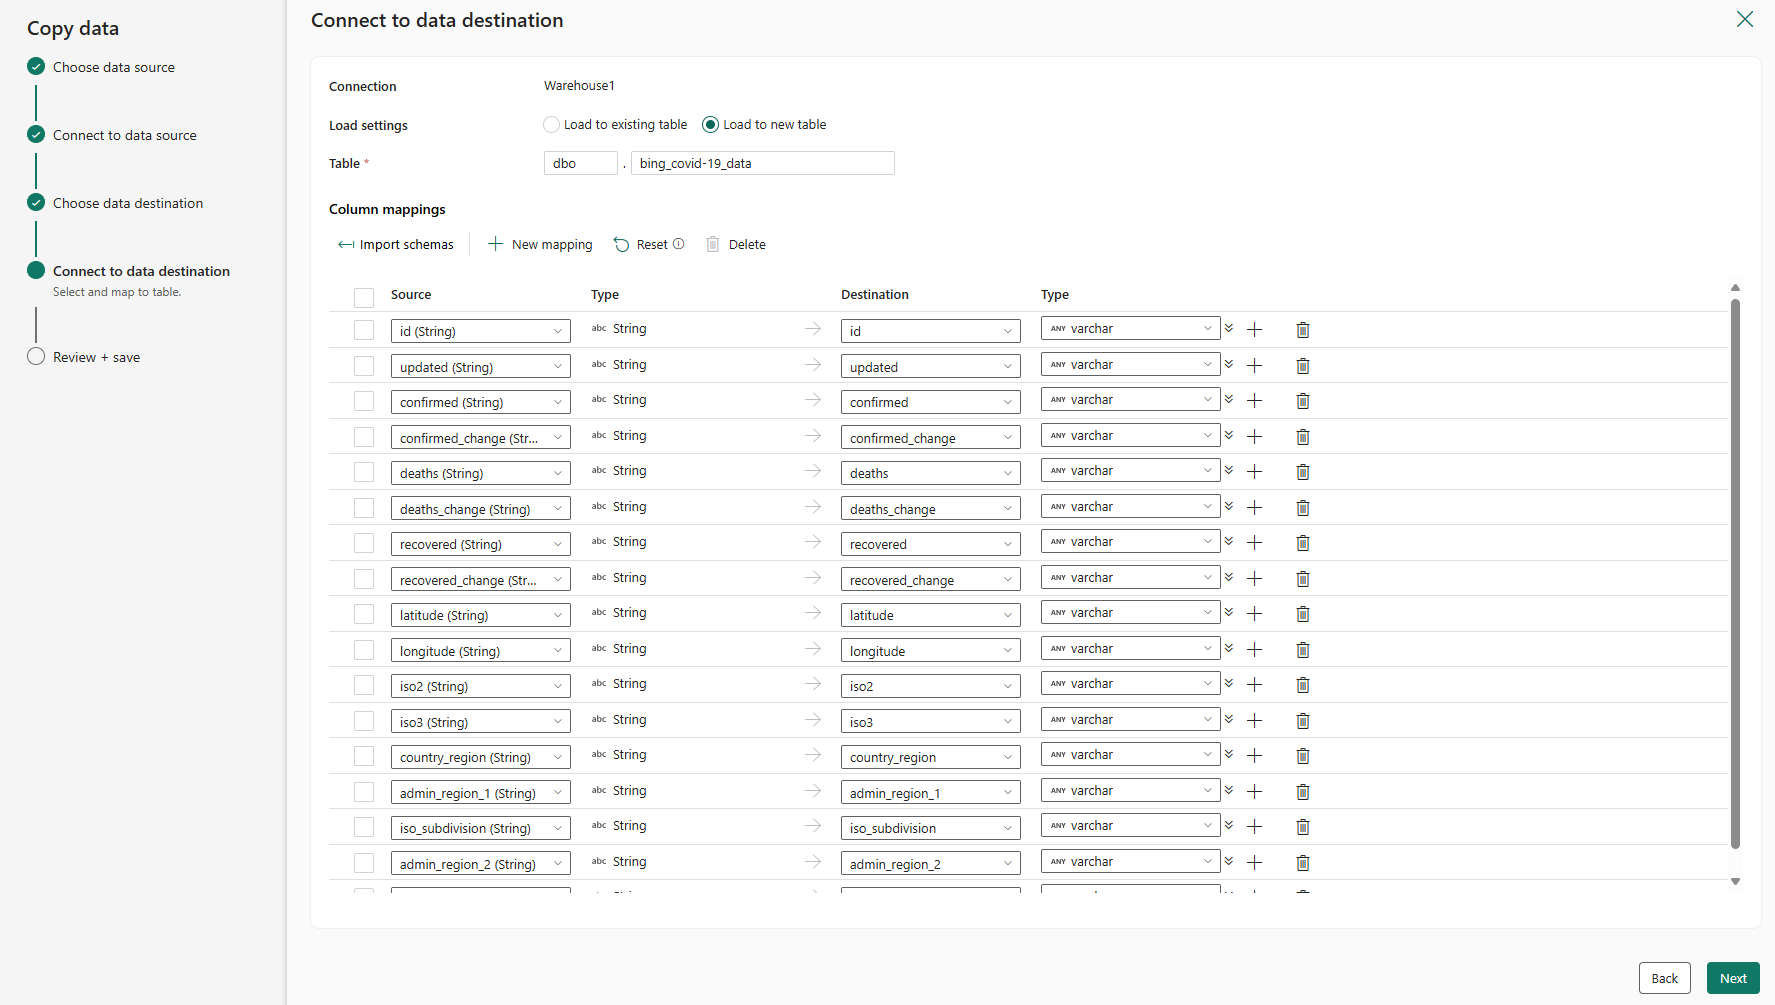Click the Back button
Viewport: 1775px width, 1005px height.
coord(1664,978)
